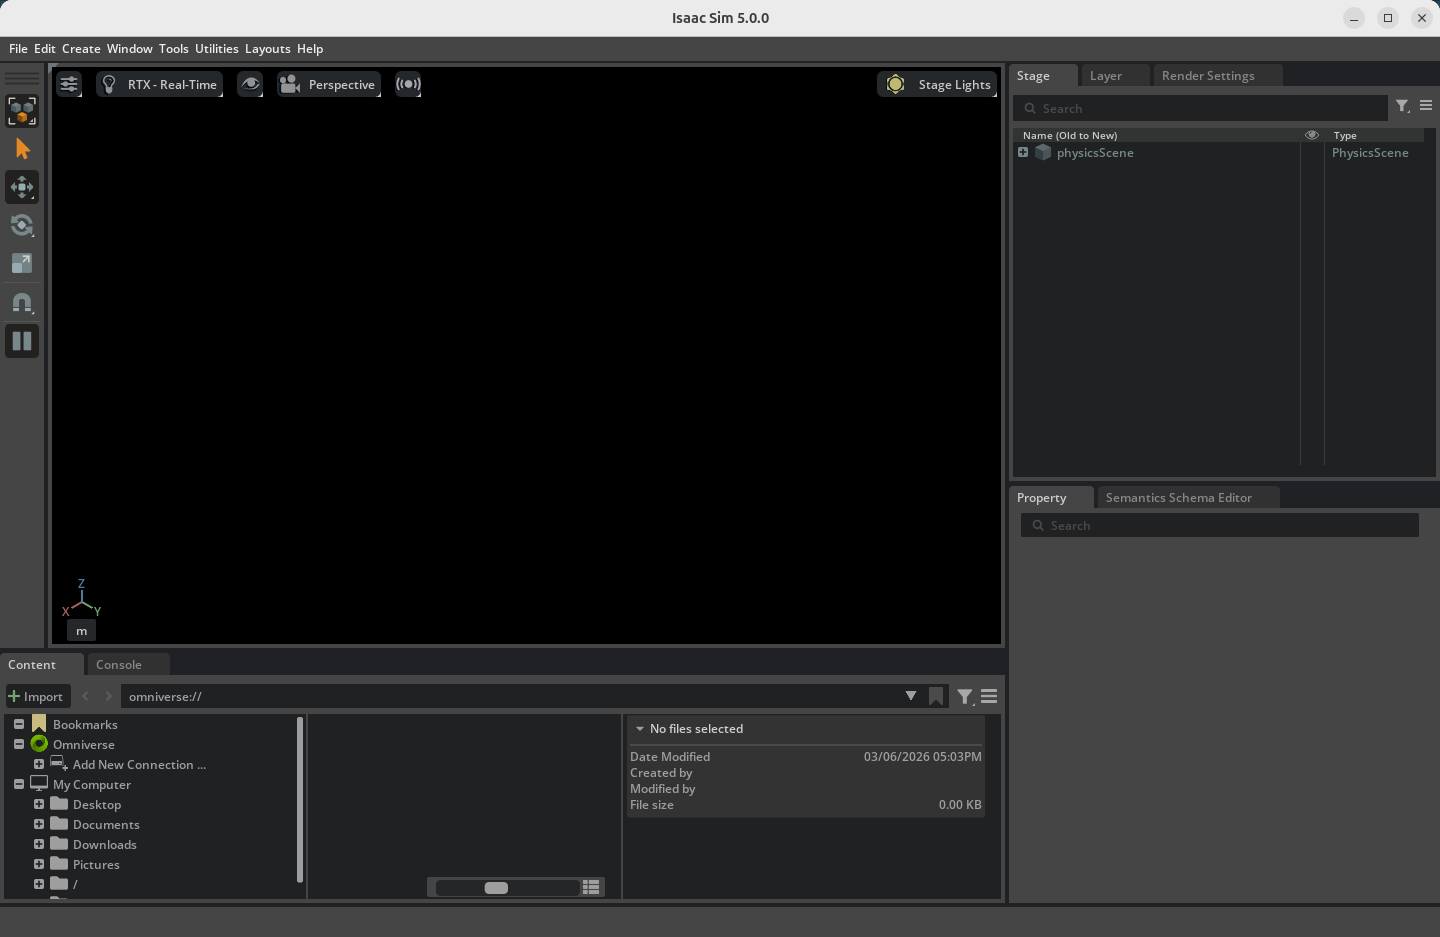The width and height of the screenshot is (1440, 937).
Task: Click the Property panel search field
Action: (x=1220, y=525)
